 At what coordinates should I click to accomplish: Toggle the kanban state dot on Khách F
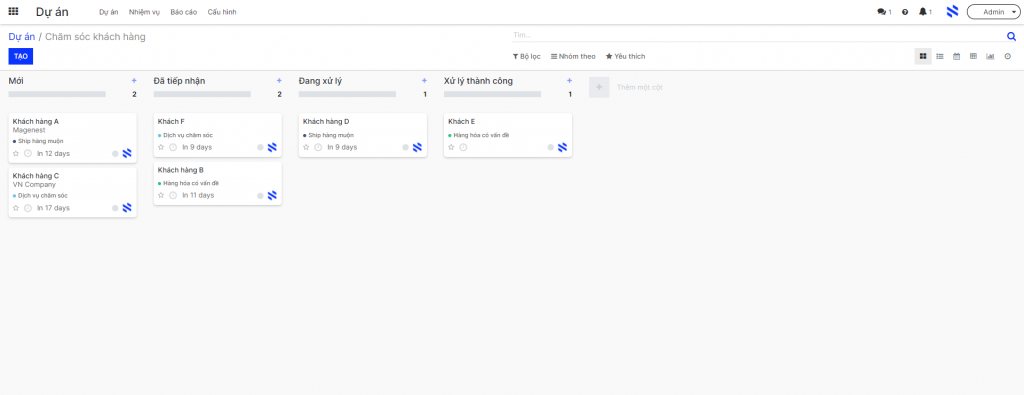click(x=261, y=148)
